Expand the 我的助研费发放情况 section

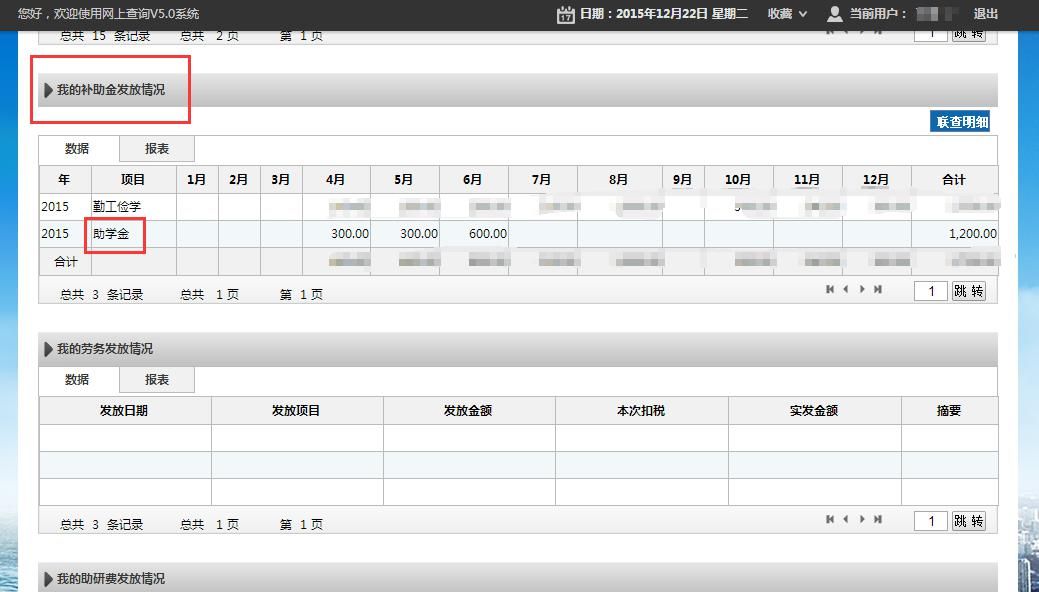click(x=49, y=579)
